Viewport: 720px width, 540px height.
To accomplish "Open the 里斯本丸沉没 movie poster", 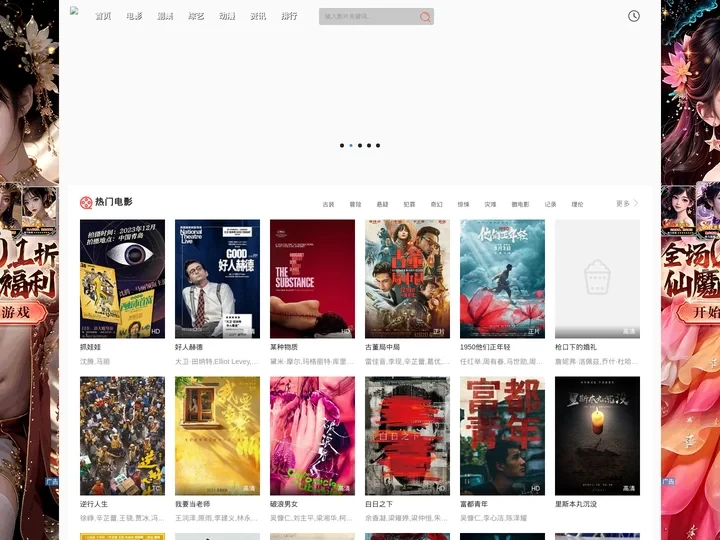I will tap(597, 436).
